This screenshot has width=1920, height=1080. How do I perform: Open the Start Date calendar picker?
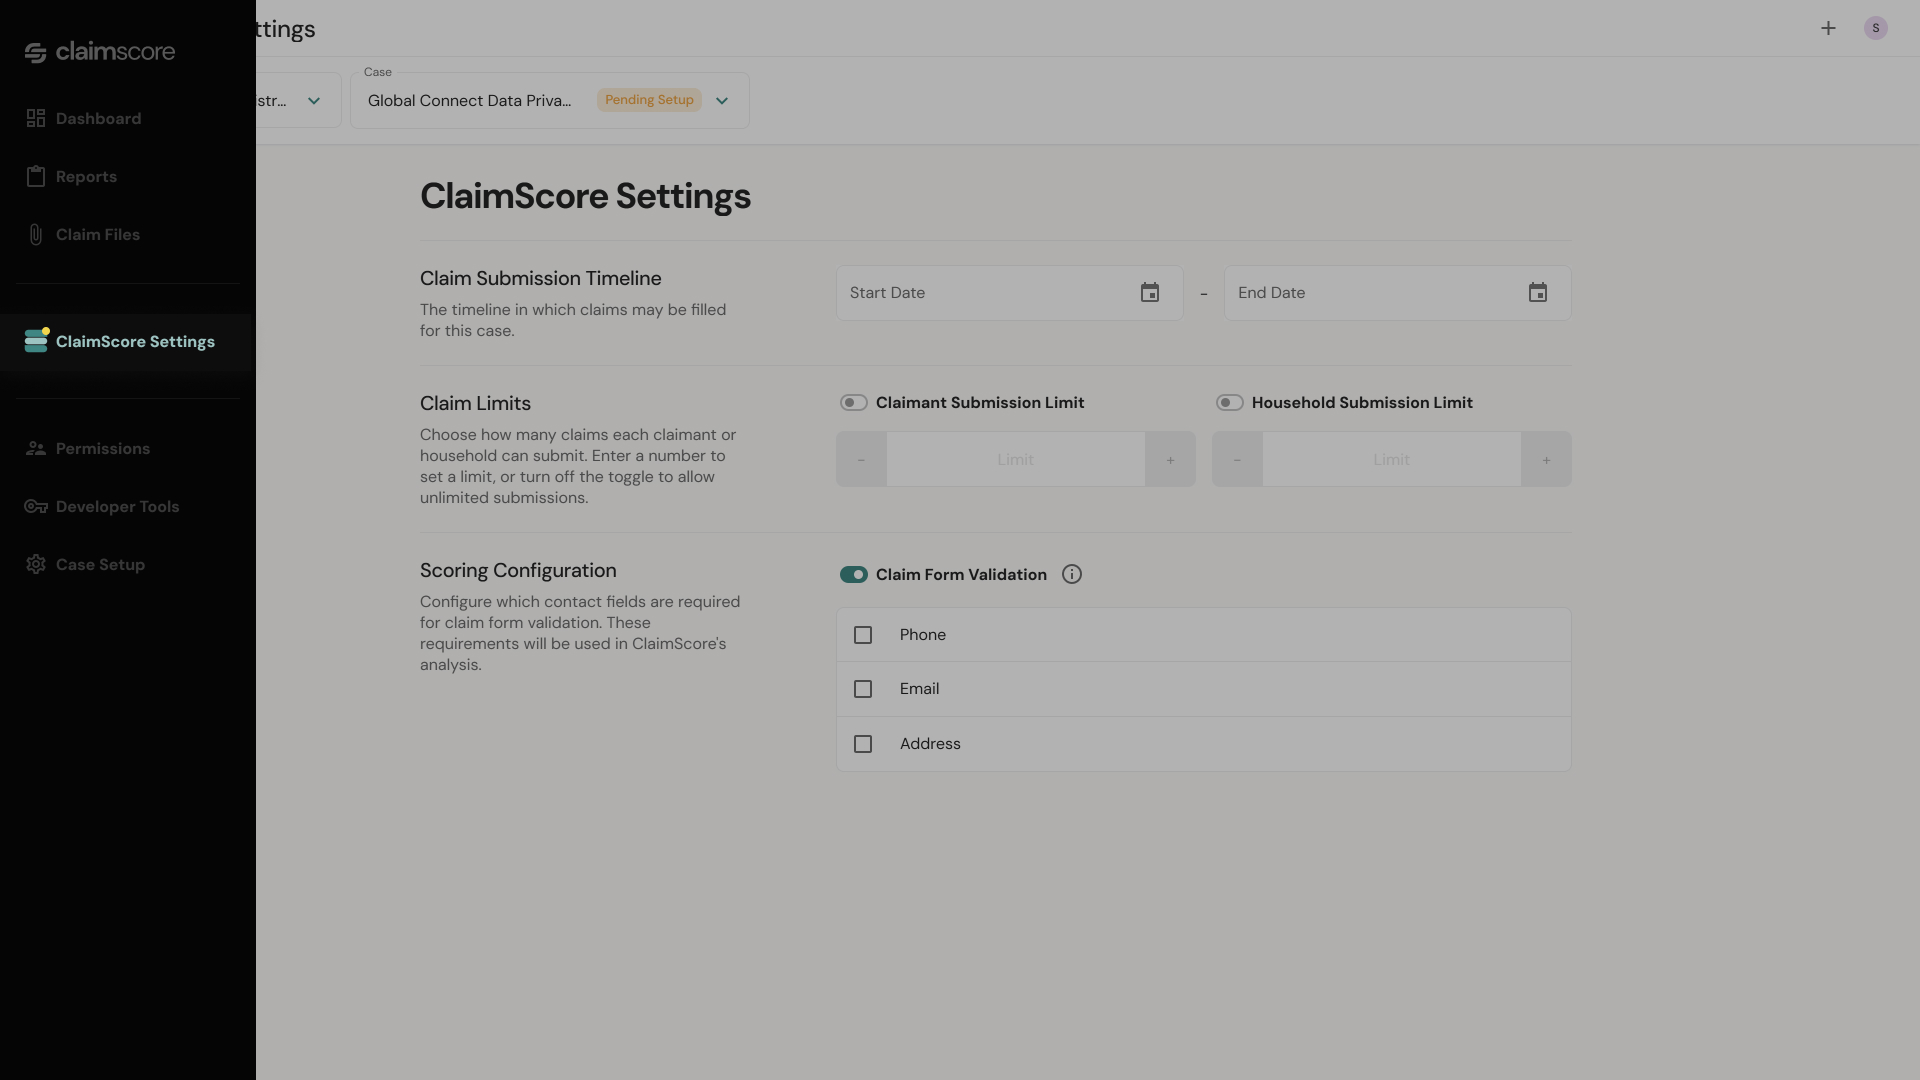tap(1150, 293)
